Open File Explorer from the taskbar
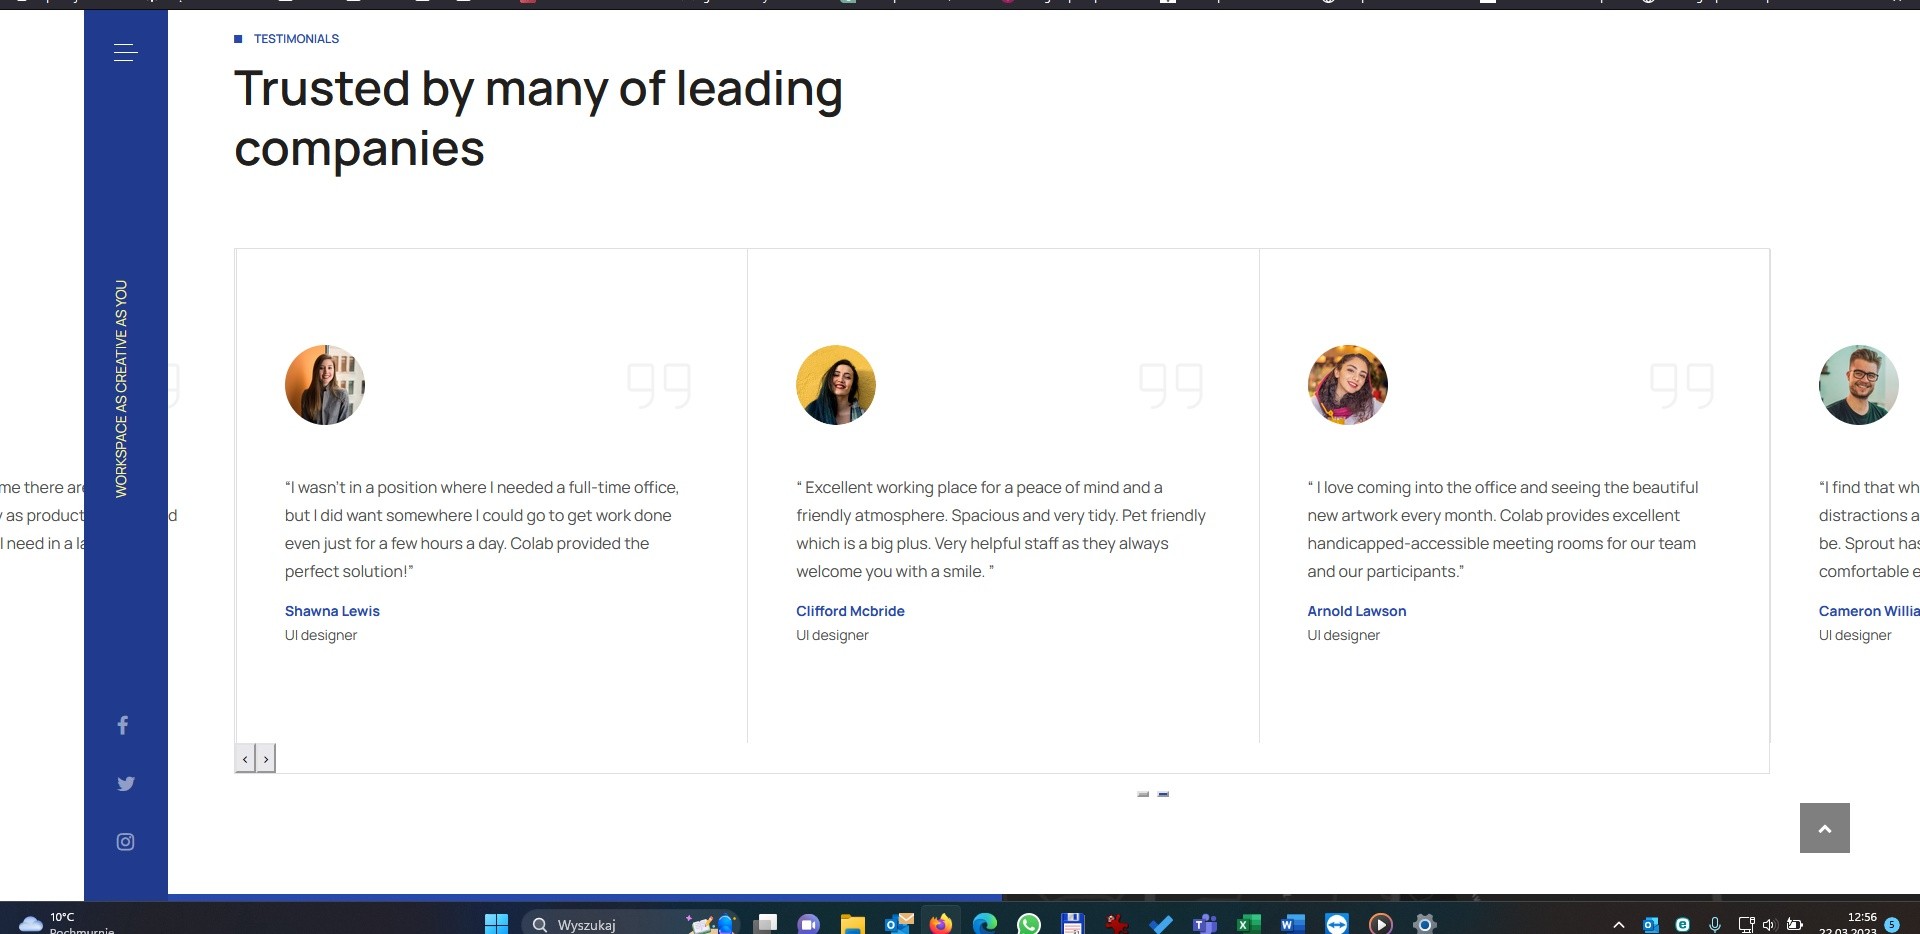The image size is (1920, 934). (x=852, y=924)
